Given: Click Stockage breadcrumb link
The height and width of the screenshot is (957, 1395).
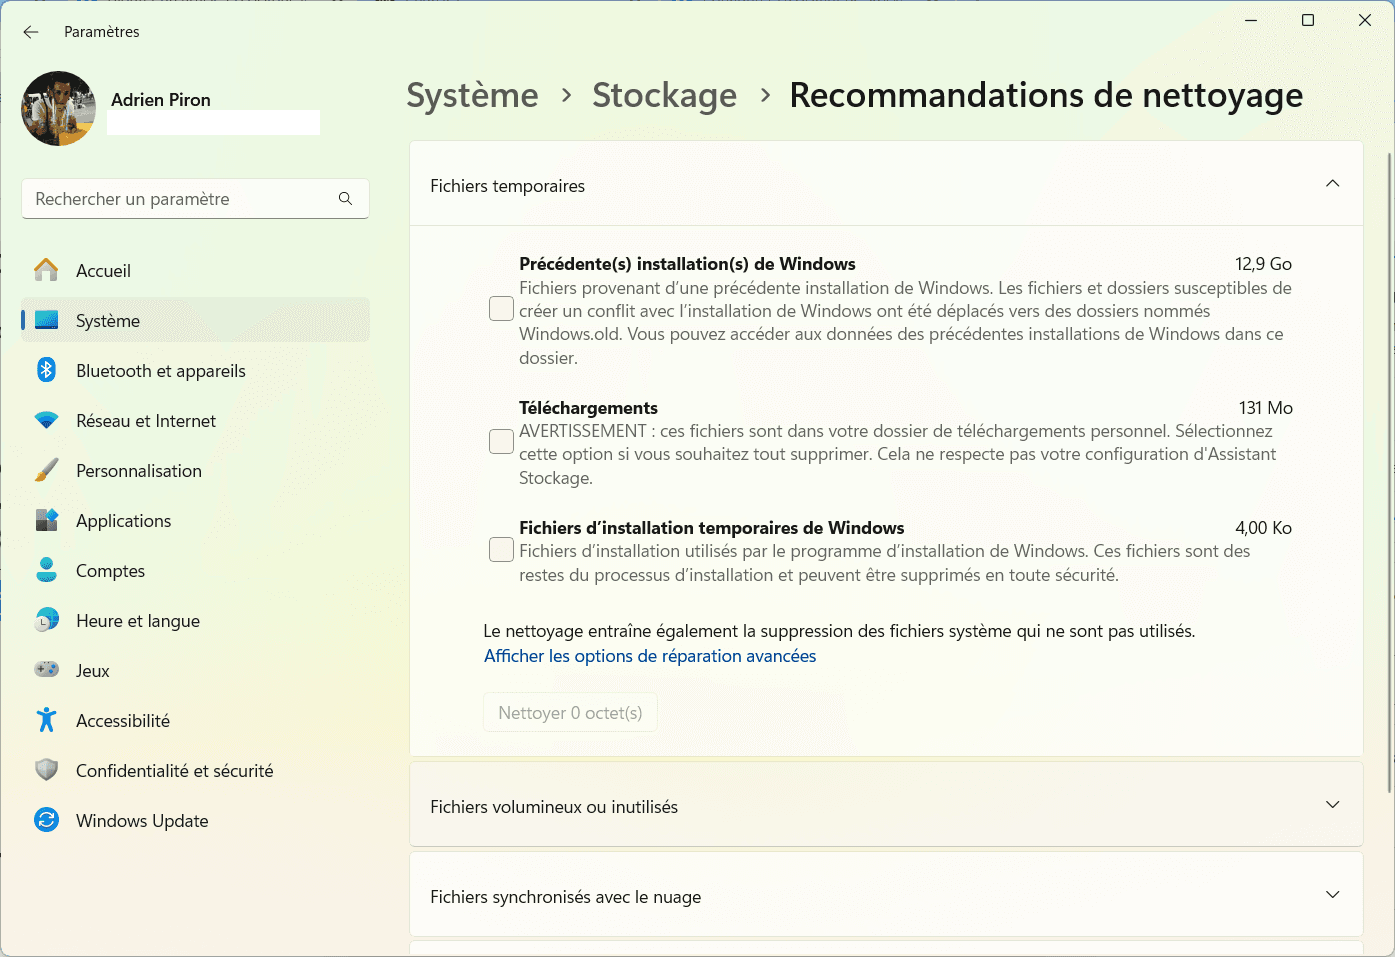Looking at the screenshot, I should (x=664, y=96).
